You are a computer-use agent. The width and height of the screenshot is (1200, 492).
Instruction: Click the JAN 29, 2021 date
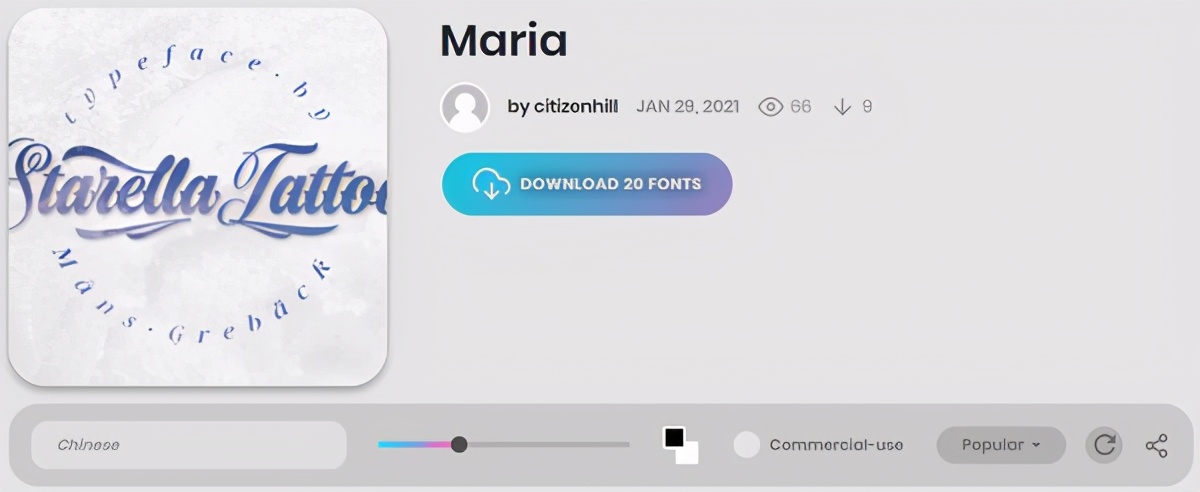pos(688,107)
